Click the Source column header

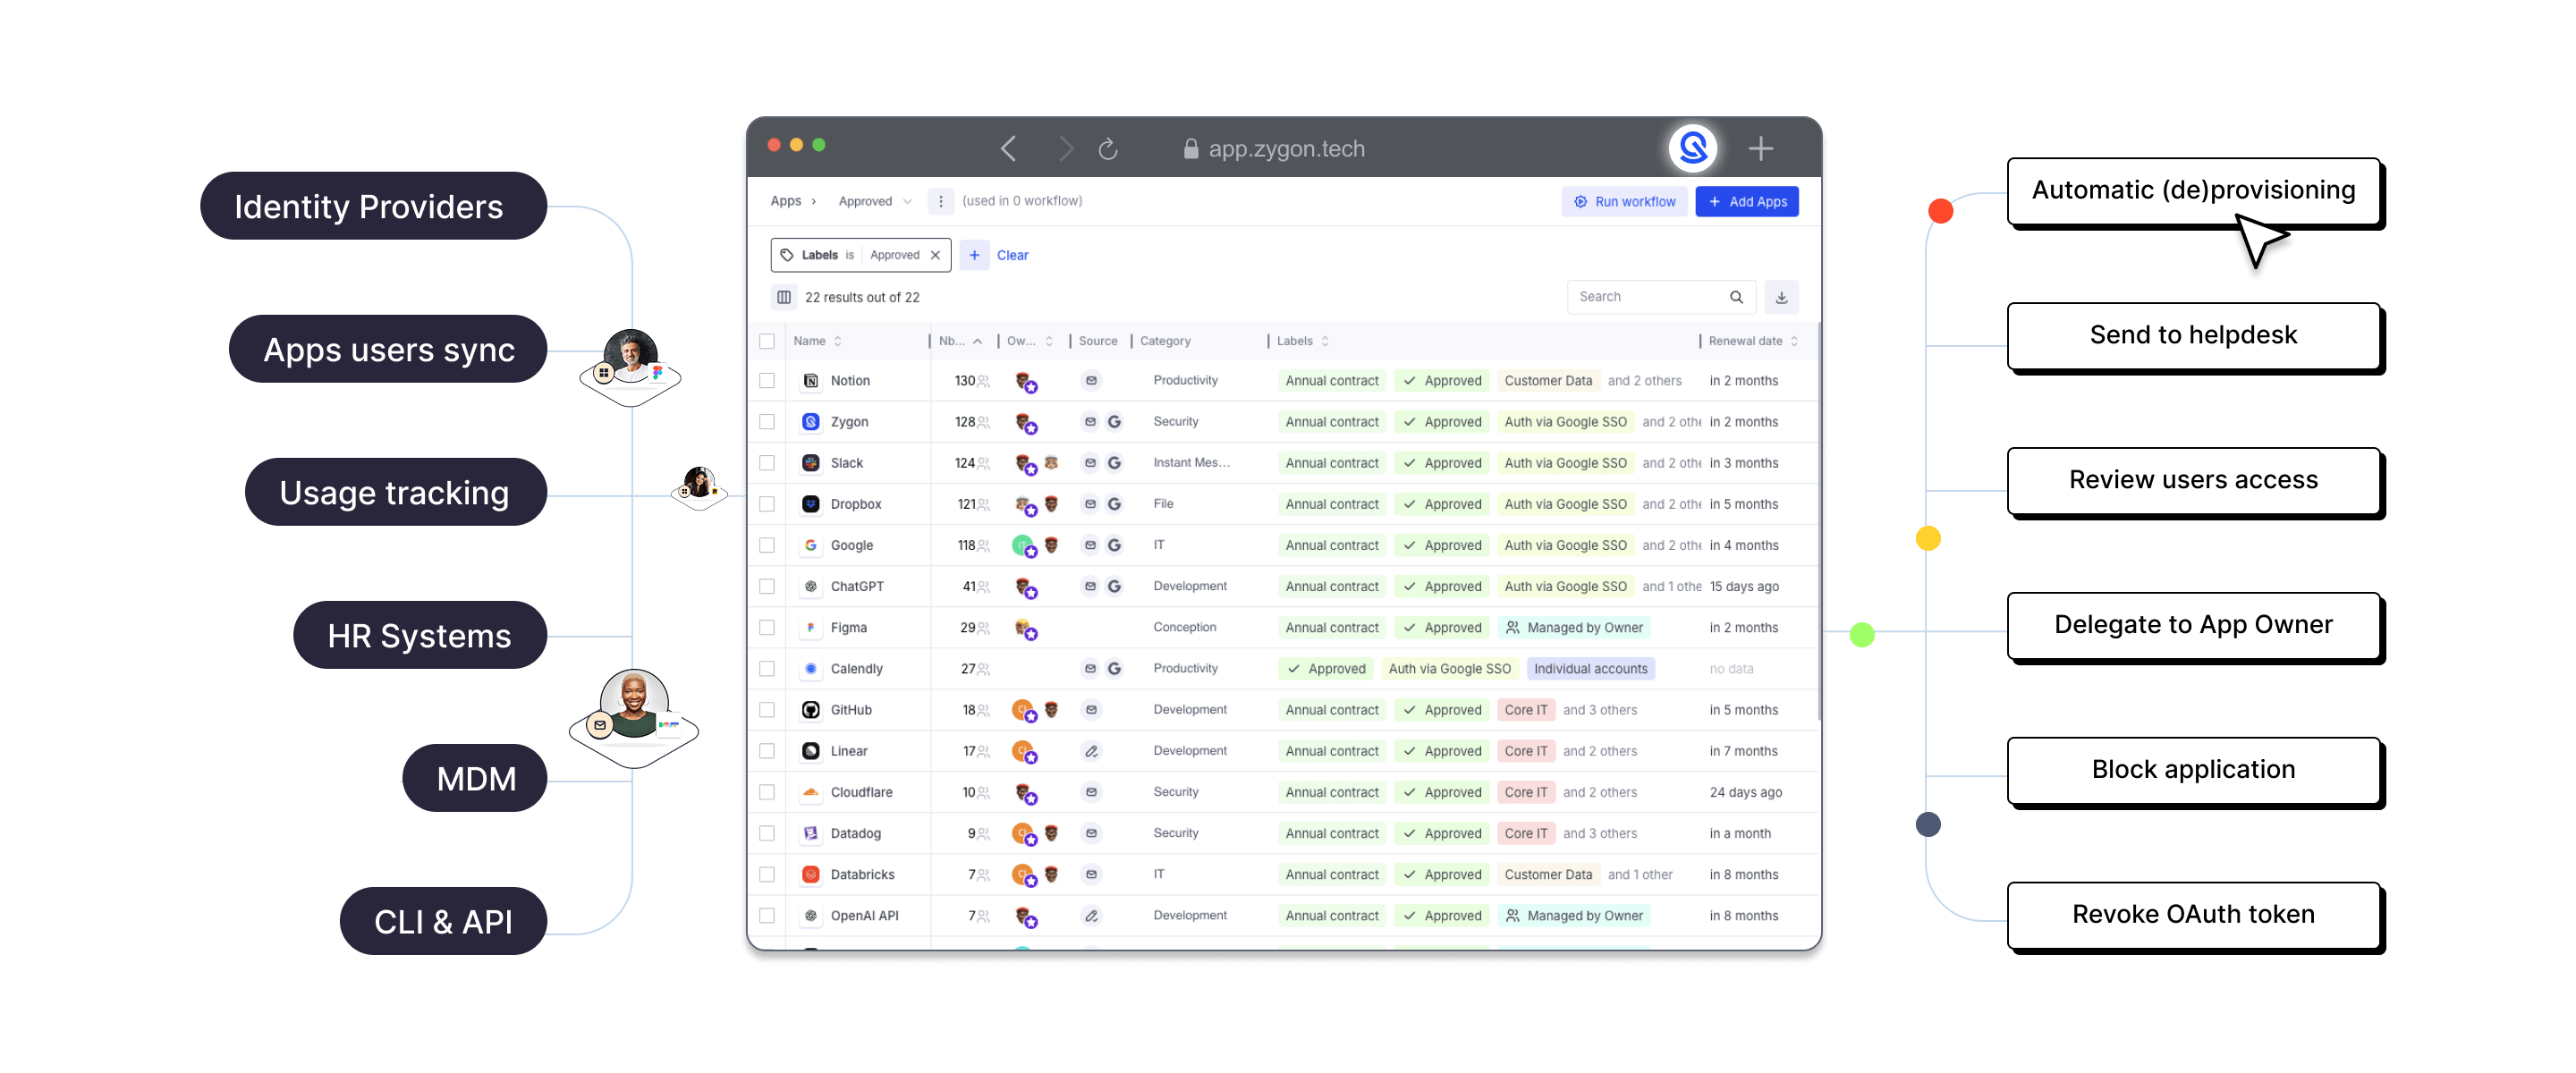(1098, 341)
